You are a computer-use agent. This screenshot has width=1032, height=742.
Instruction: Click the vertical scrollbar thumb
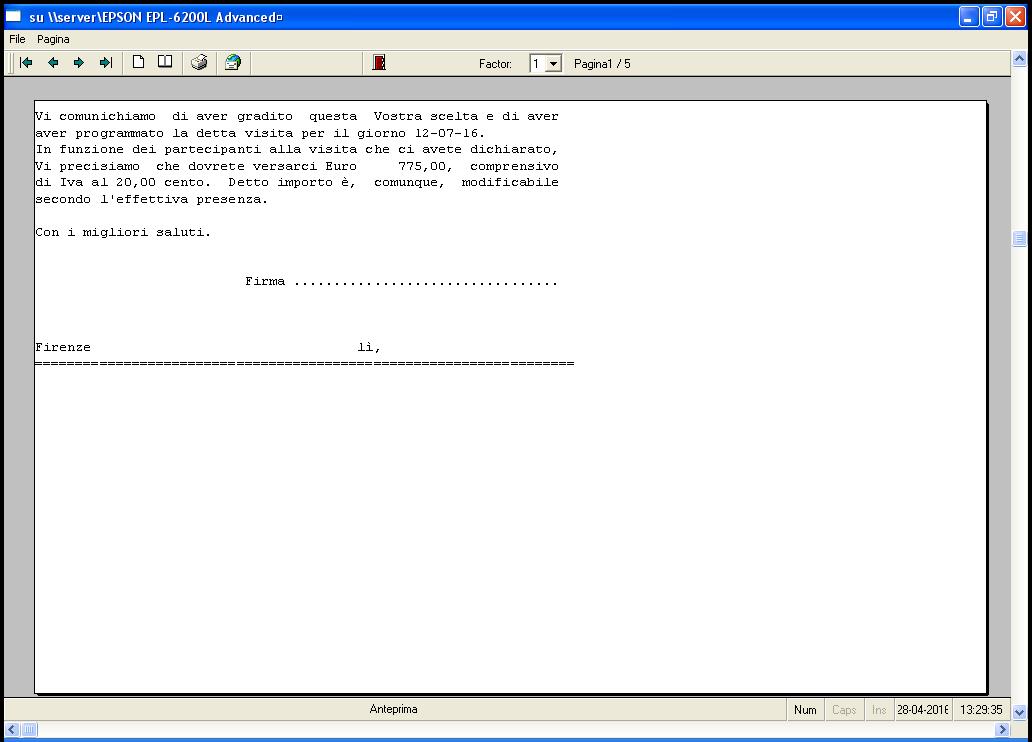[x=1019, y=238]
